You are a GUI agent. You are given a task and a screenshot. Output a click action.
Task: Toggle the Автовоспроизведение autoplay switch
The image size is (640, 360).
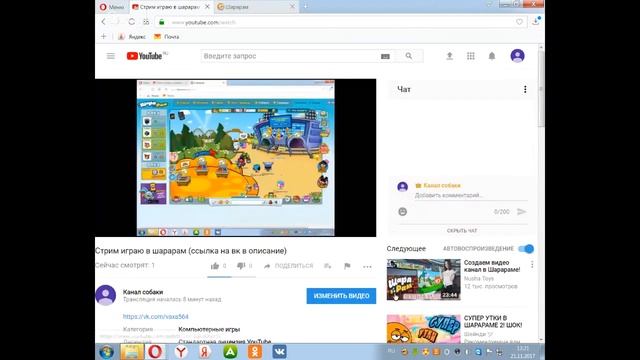pos(526,249)
